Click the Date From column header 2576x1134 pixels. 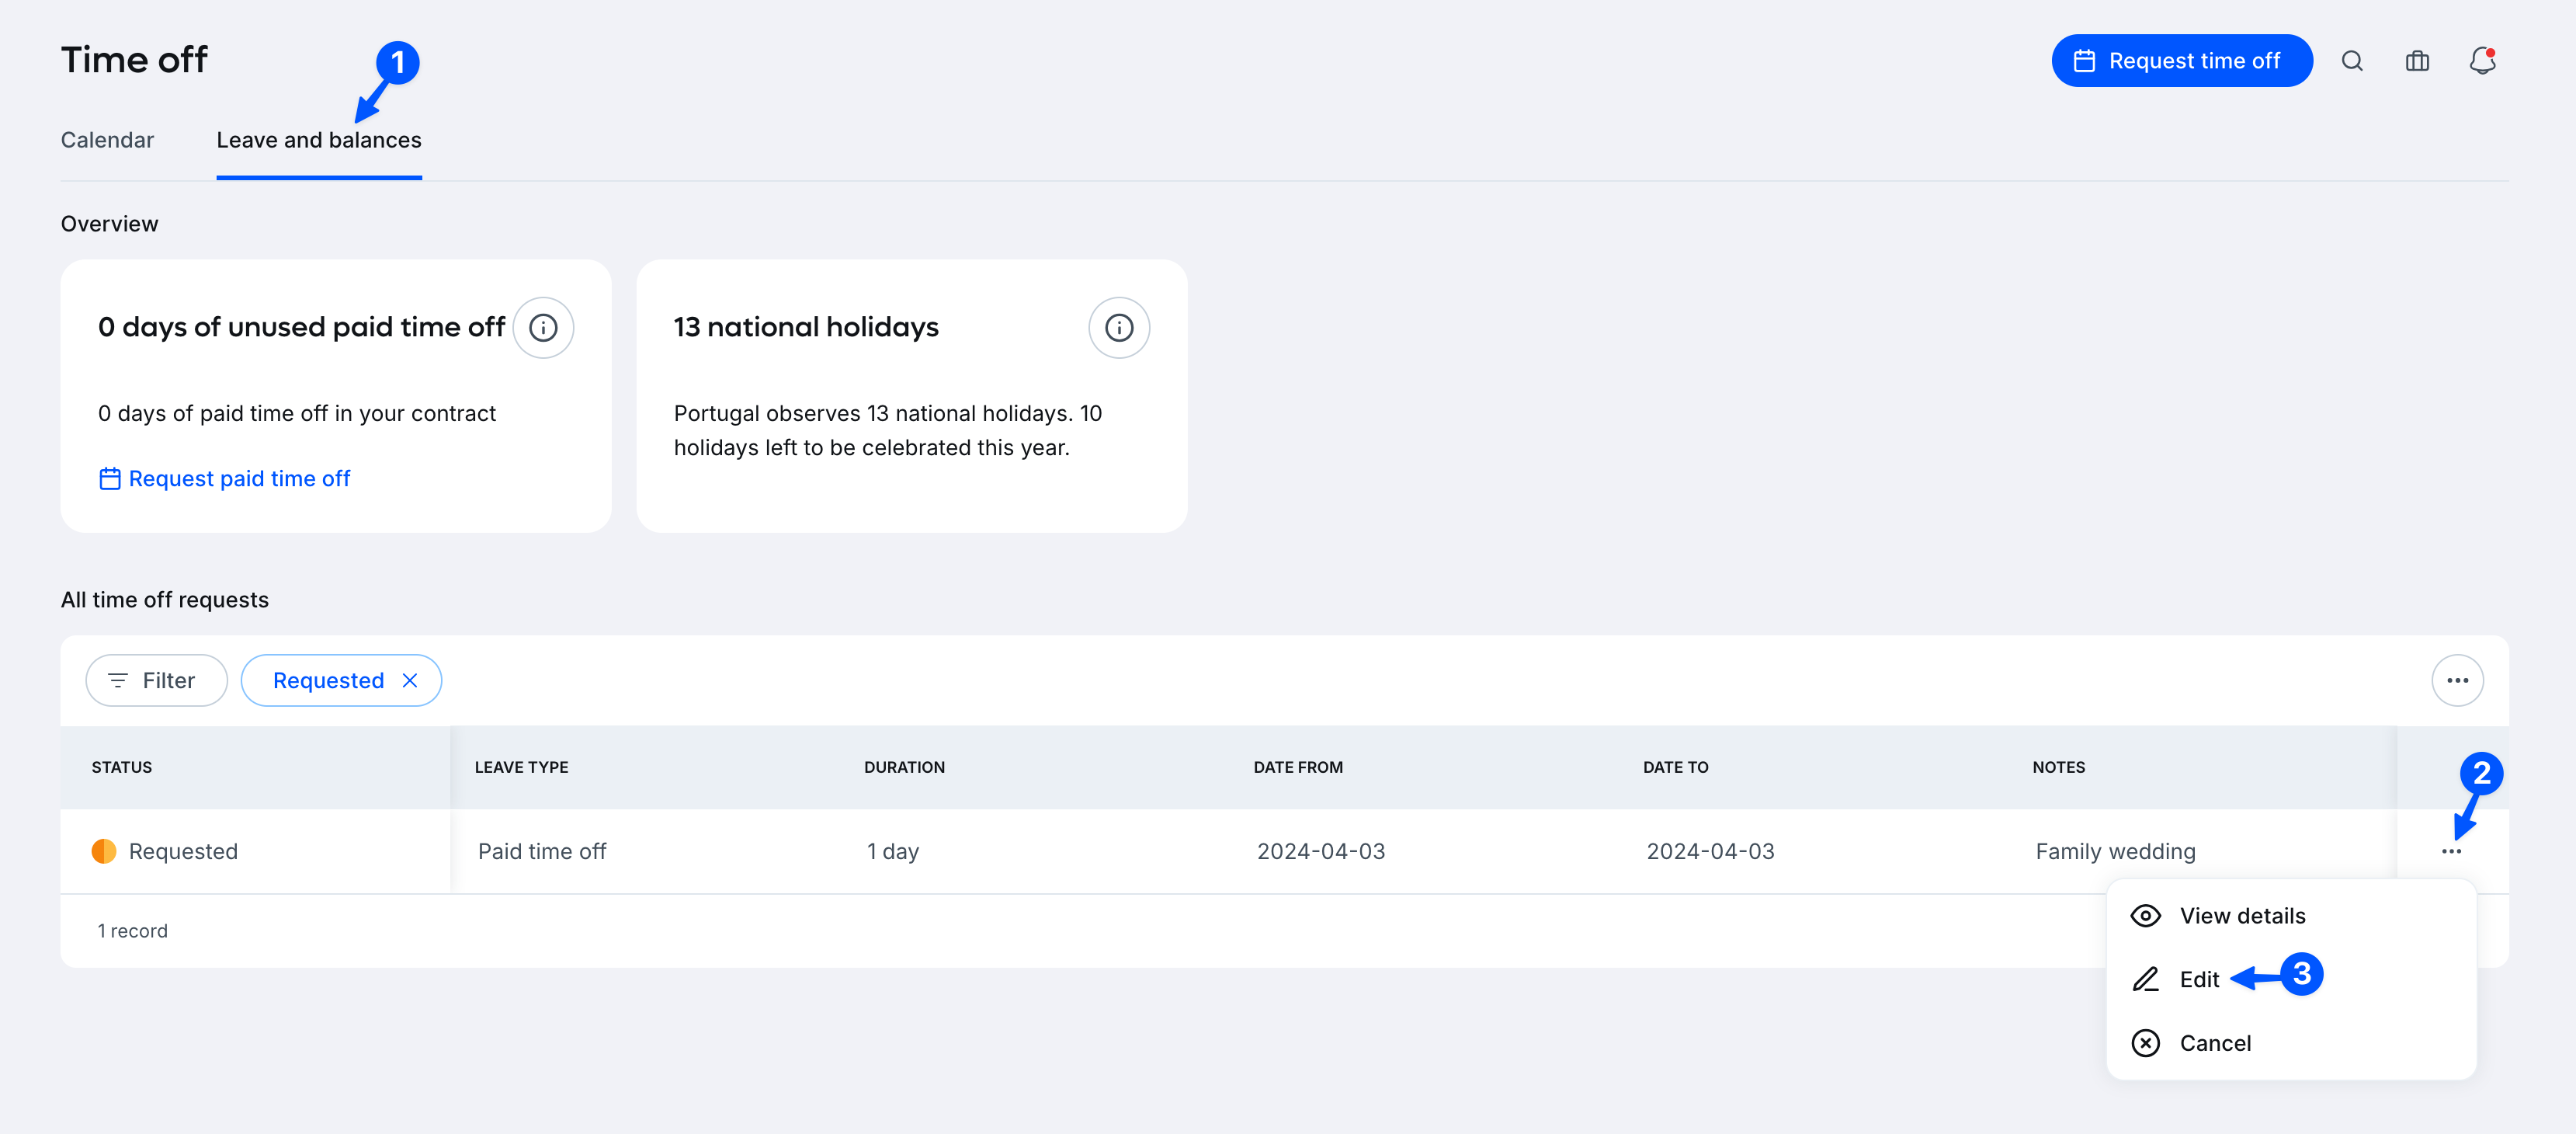click(x=1297, y=767)
